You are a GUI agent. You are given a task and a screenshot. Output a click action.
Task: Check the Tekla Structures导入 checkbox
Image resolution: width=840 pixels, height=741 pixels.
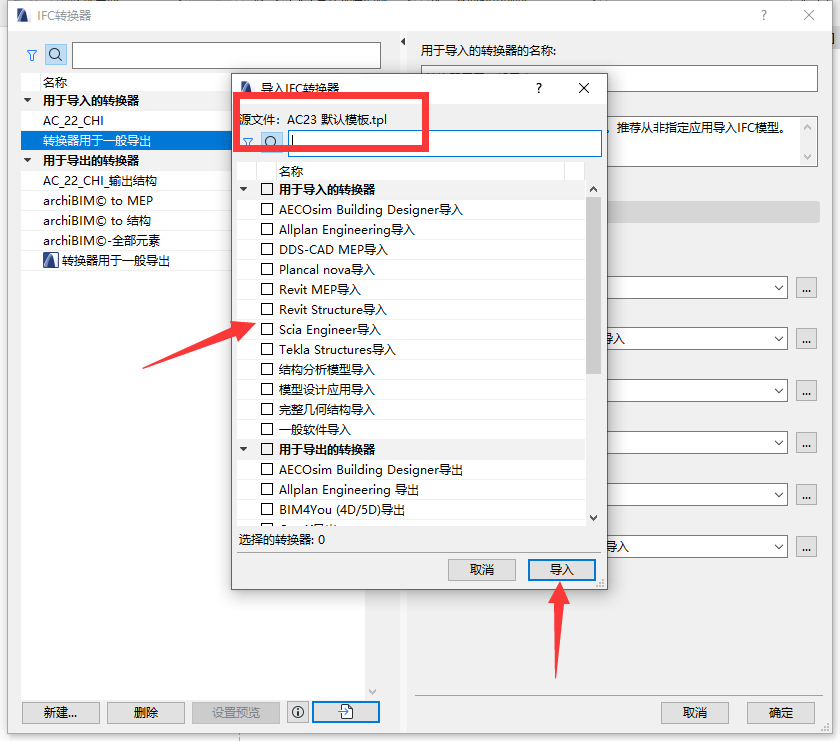point(267,349)
